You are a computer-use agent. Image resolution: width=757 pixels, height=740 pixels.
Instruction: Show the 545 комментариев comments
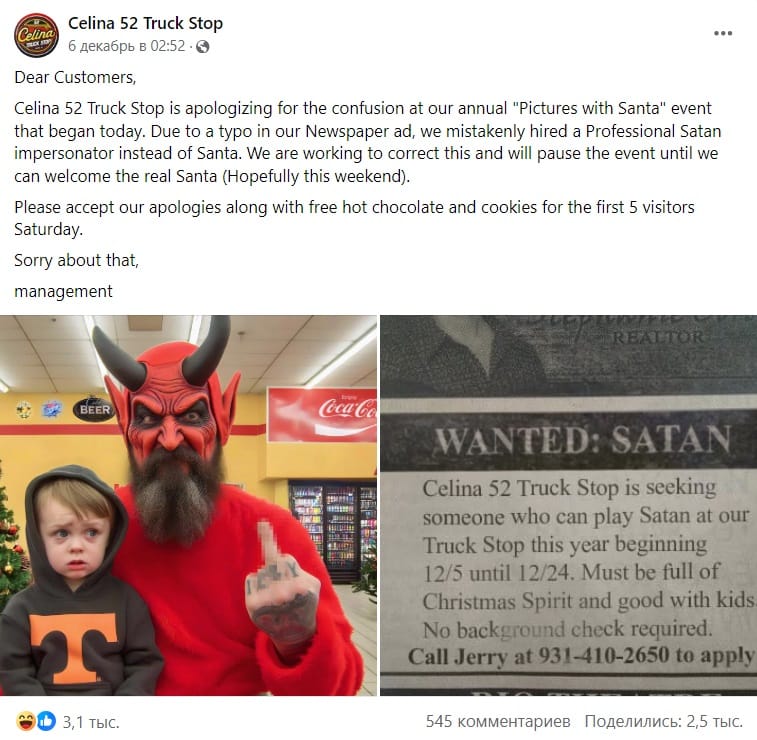pyautogui.click(x=498, y=721)
